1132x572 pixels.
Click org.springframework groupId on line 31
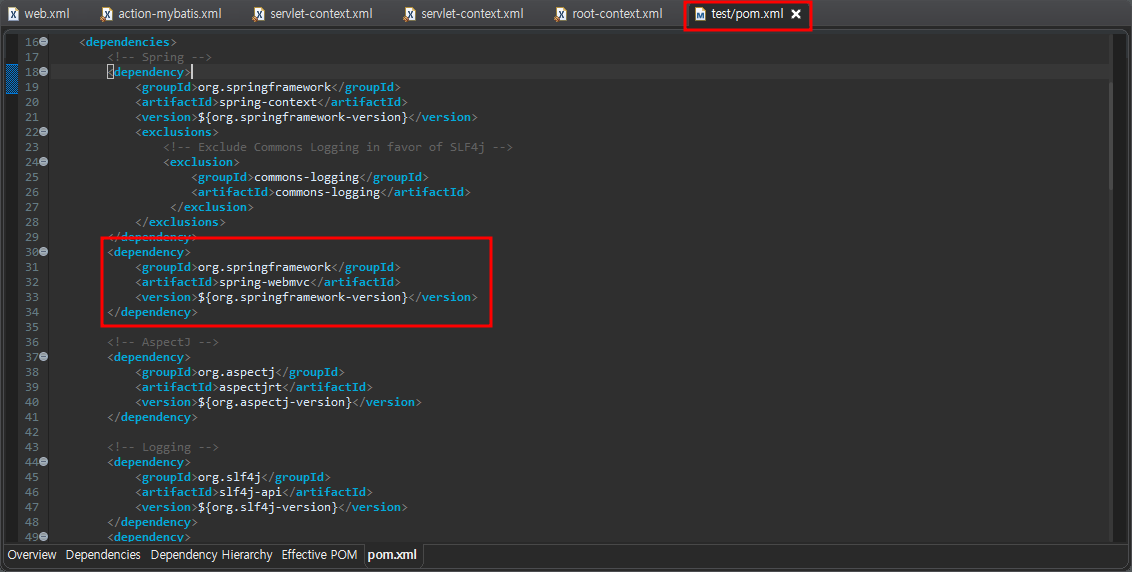tap(264, 266)
